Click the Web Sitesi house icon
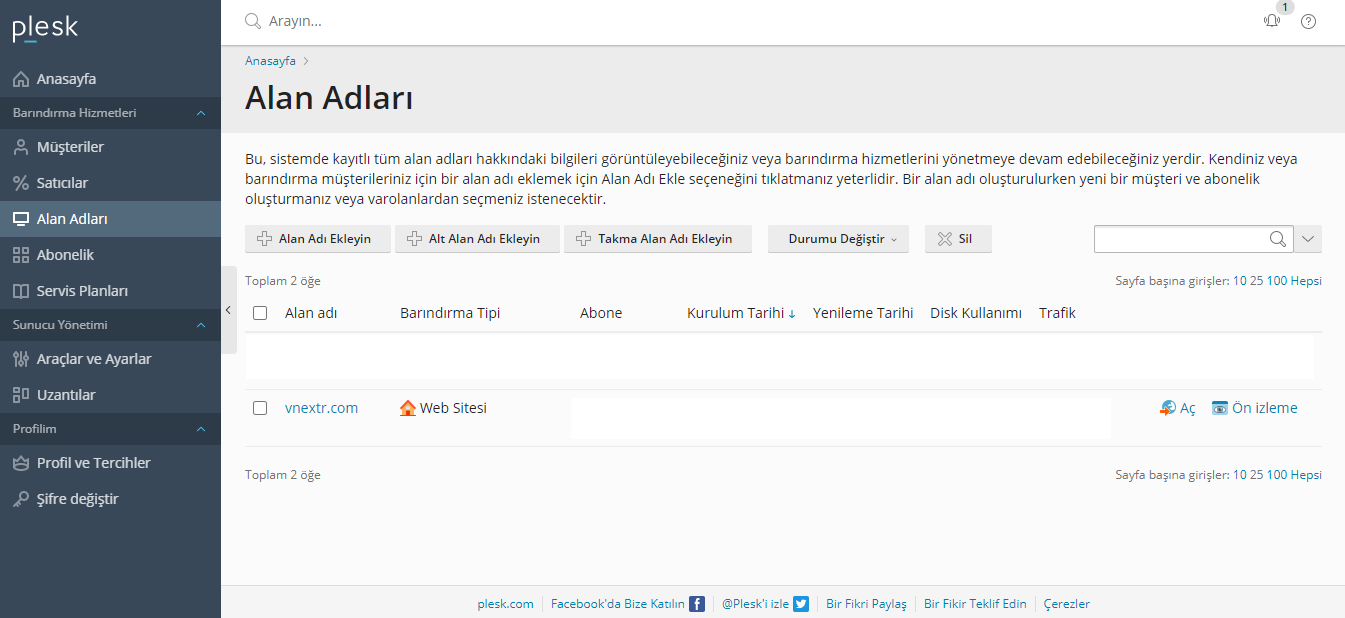Image resolution: width=1345 pixels, height=618 pixels. (408, 408)
